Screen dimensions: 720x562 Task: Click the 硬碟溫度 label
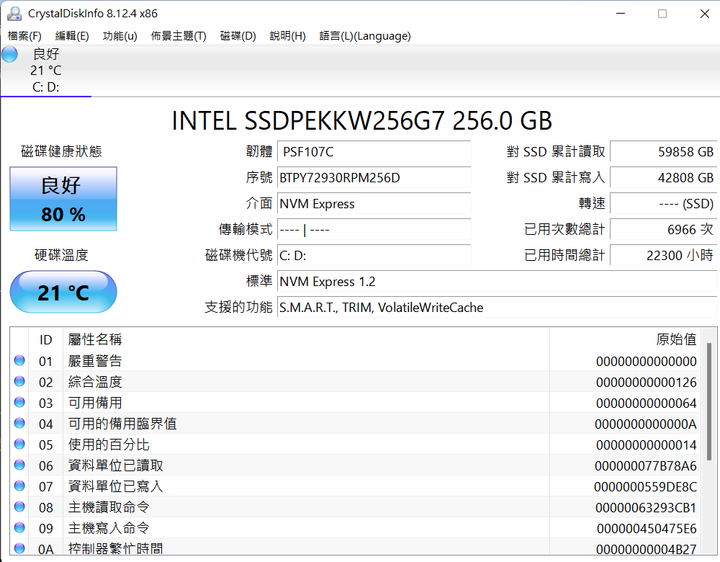61,255
